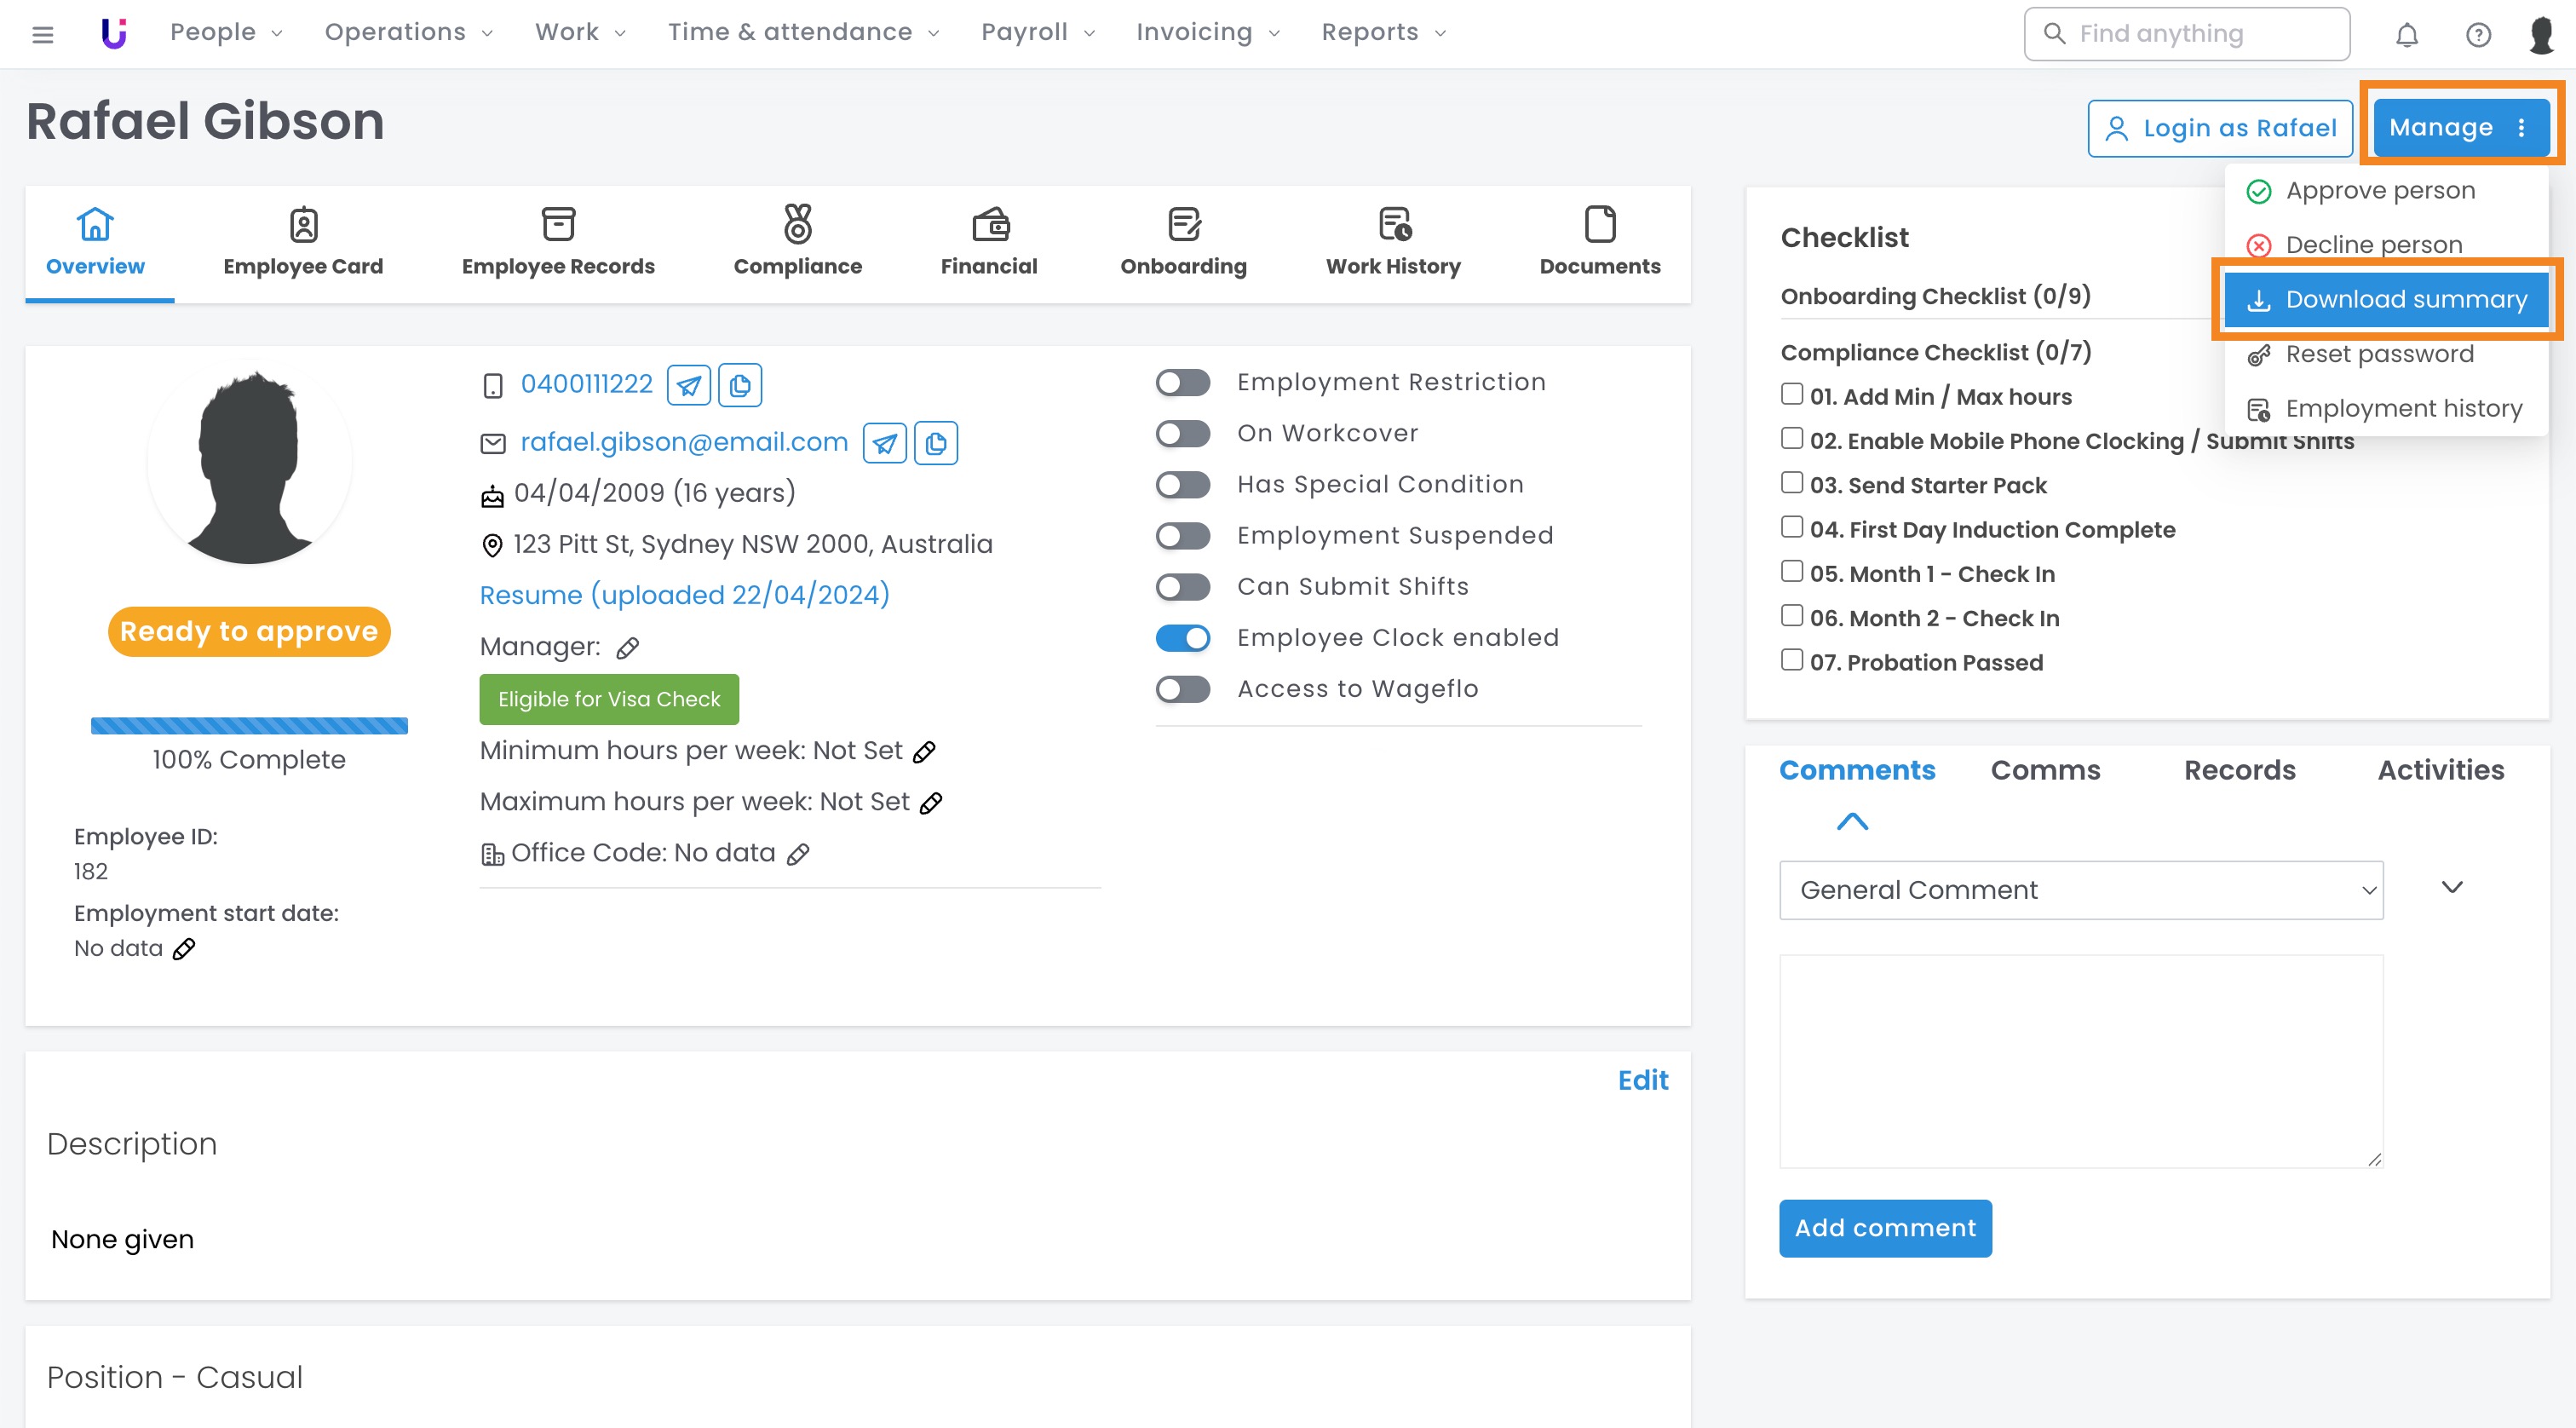Enable the Employment Restriction toggle
The height and width of the screenshot is (1428, 2576).
[1182, 383]
